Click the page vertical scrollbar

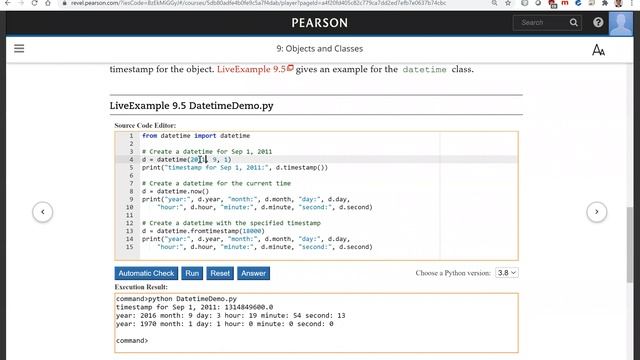tap(630, 244)
